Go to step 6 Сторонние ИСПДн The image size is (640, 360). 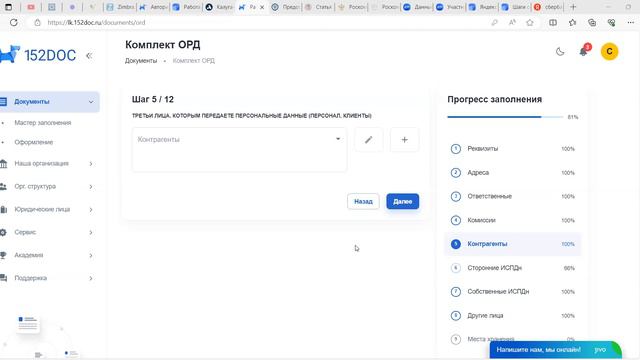pos(513,268)
